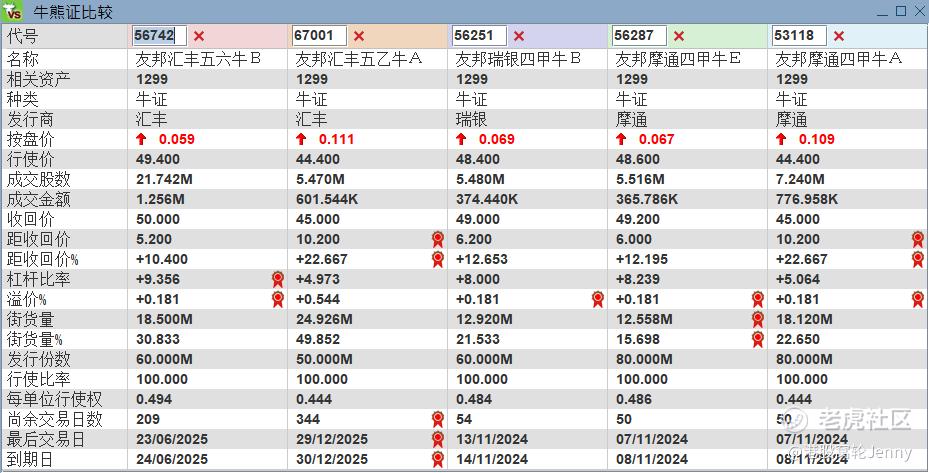
Task: Click the award badge in 53118 溢价% row
Action: (918, 299)
